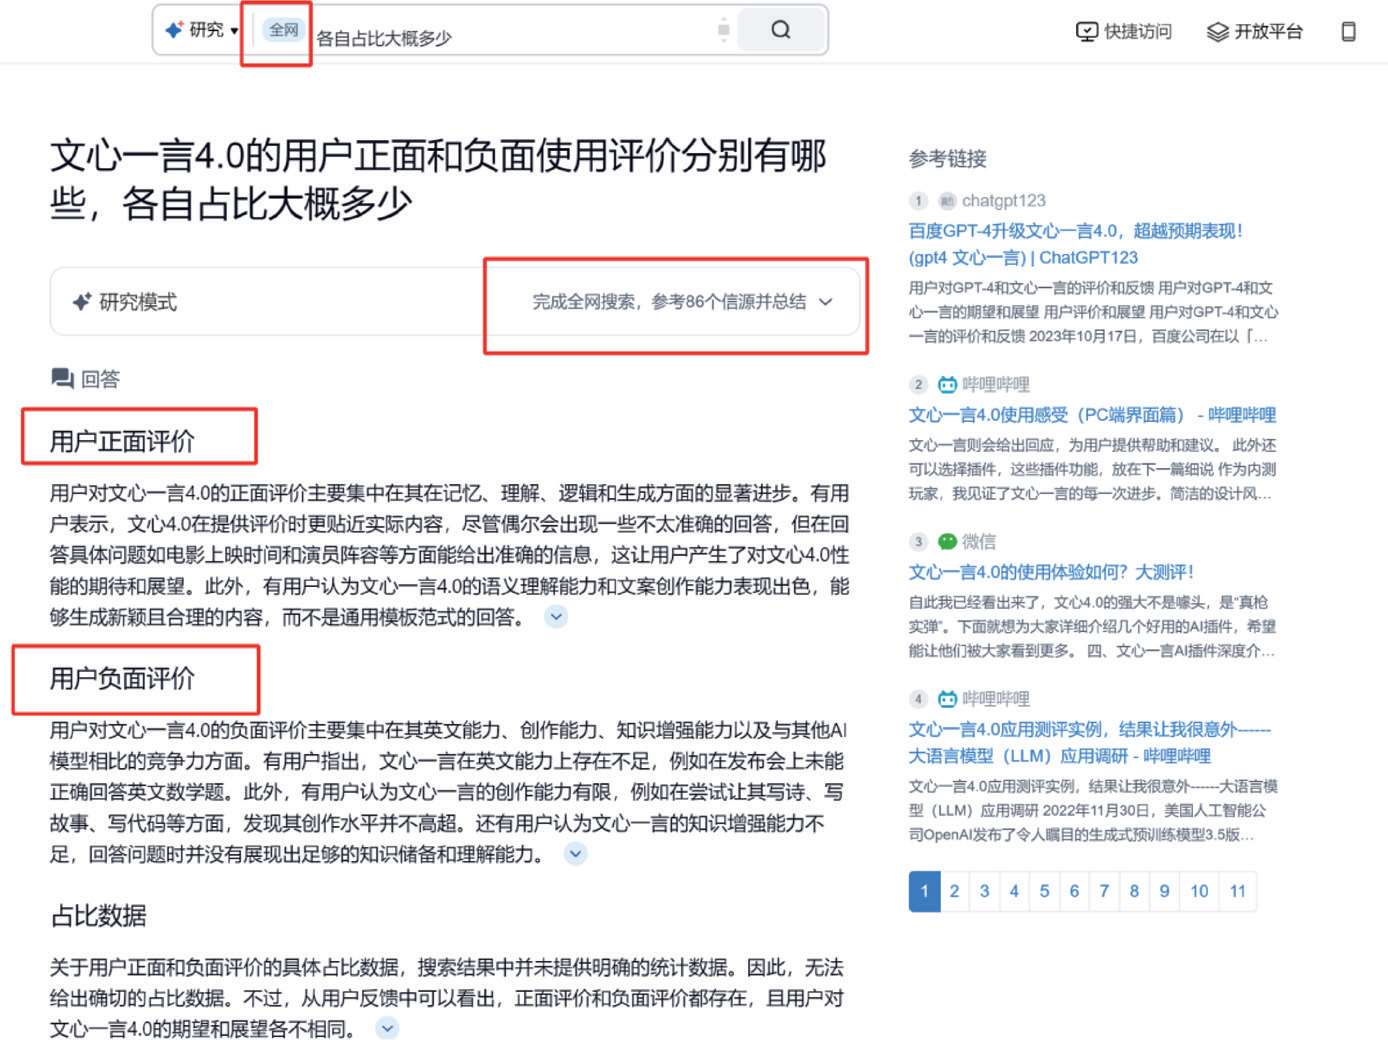Expand 完成全网搜索 sources summary chevron
Image resolution: width=1388 pixels, height=1040 pixels.
[825, 302]
